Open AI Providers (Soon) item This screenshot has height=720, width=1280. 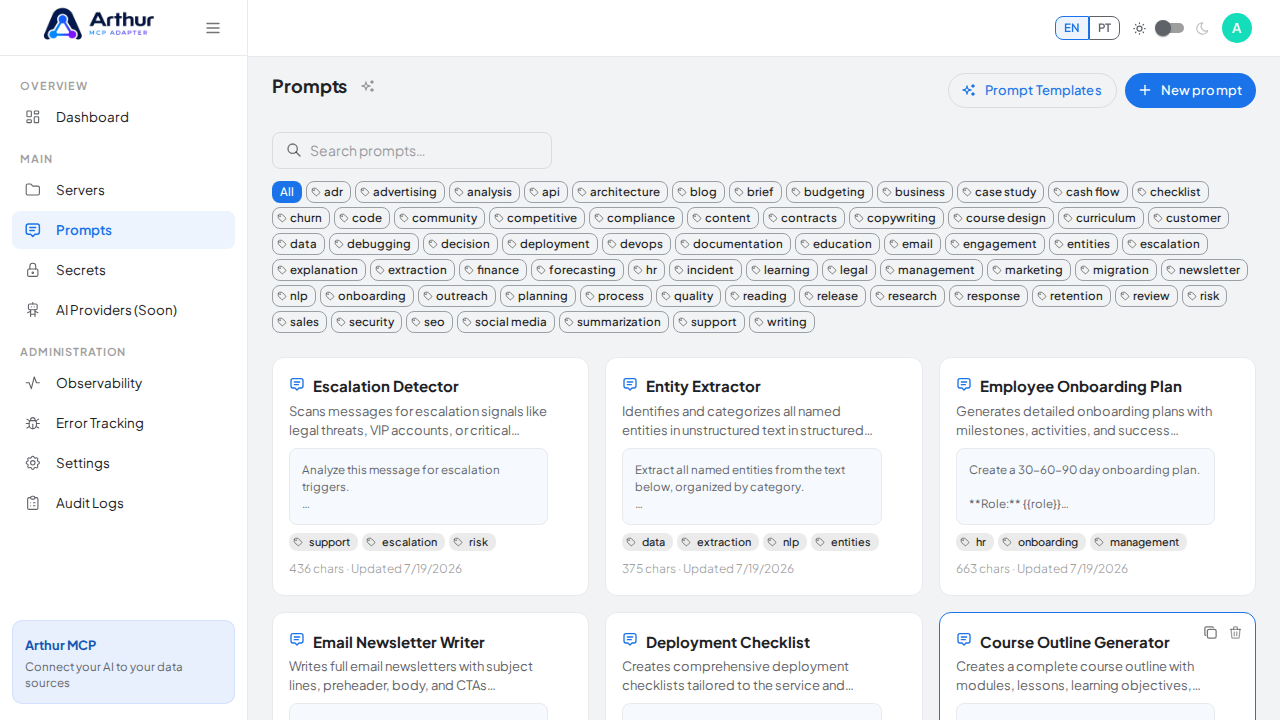point(124,310)
